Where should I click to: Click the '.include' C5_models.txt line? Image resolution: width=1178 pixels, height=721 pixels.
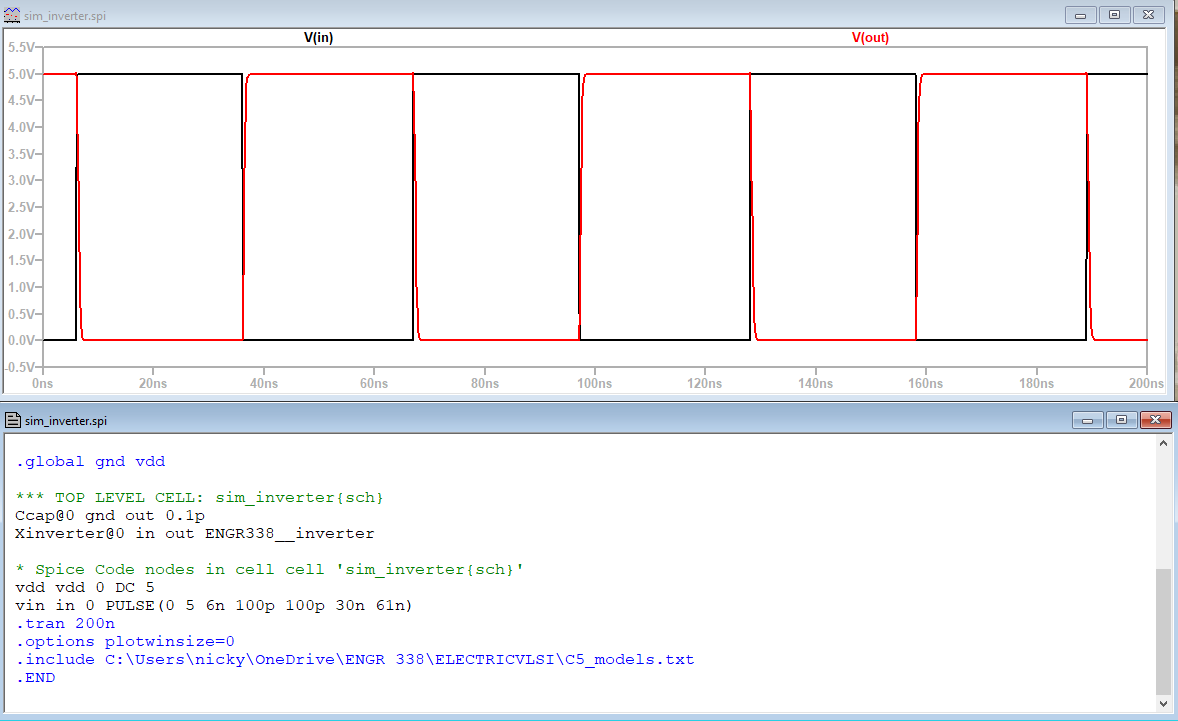355,660
